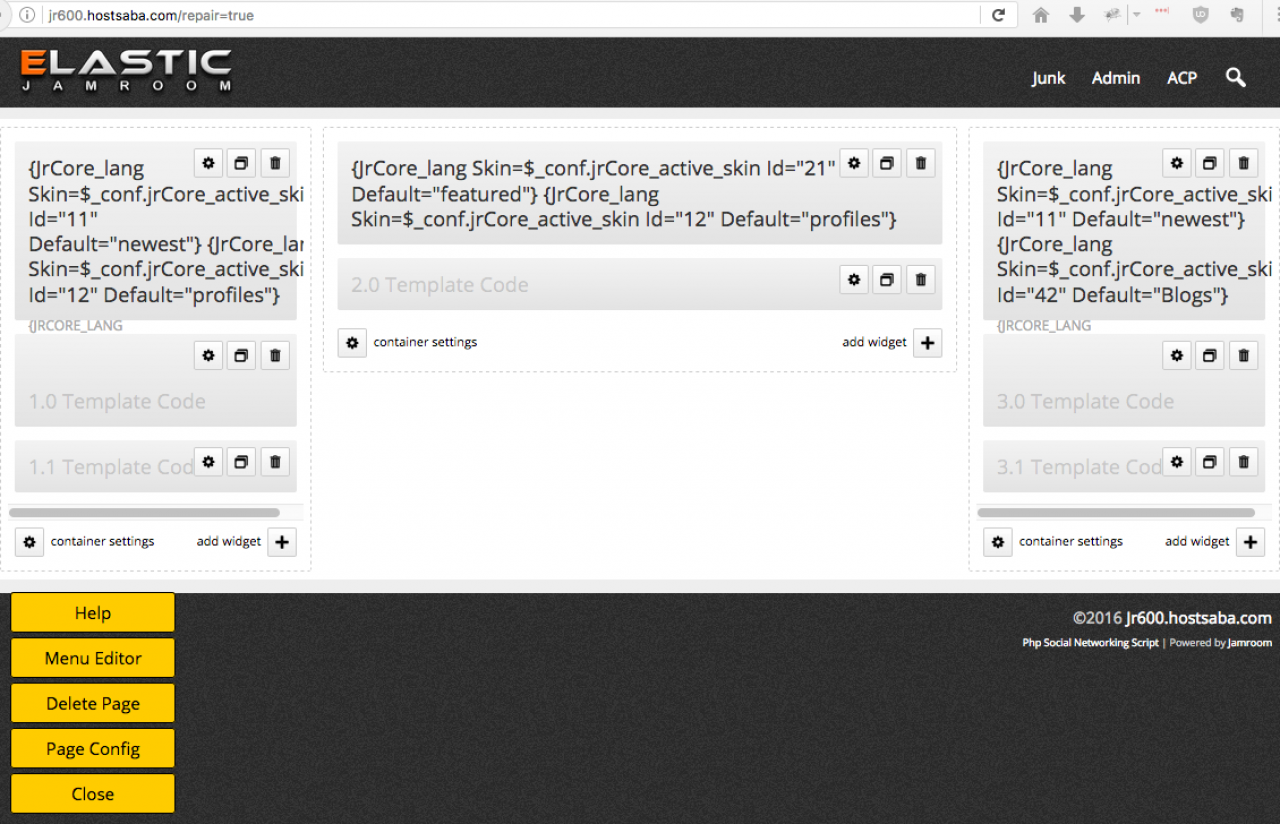The height and width of the screenshot is (824, 1280).
Task: Add widget plus under 1.1 Template Code
Action: coord(282,542)
